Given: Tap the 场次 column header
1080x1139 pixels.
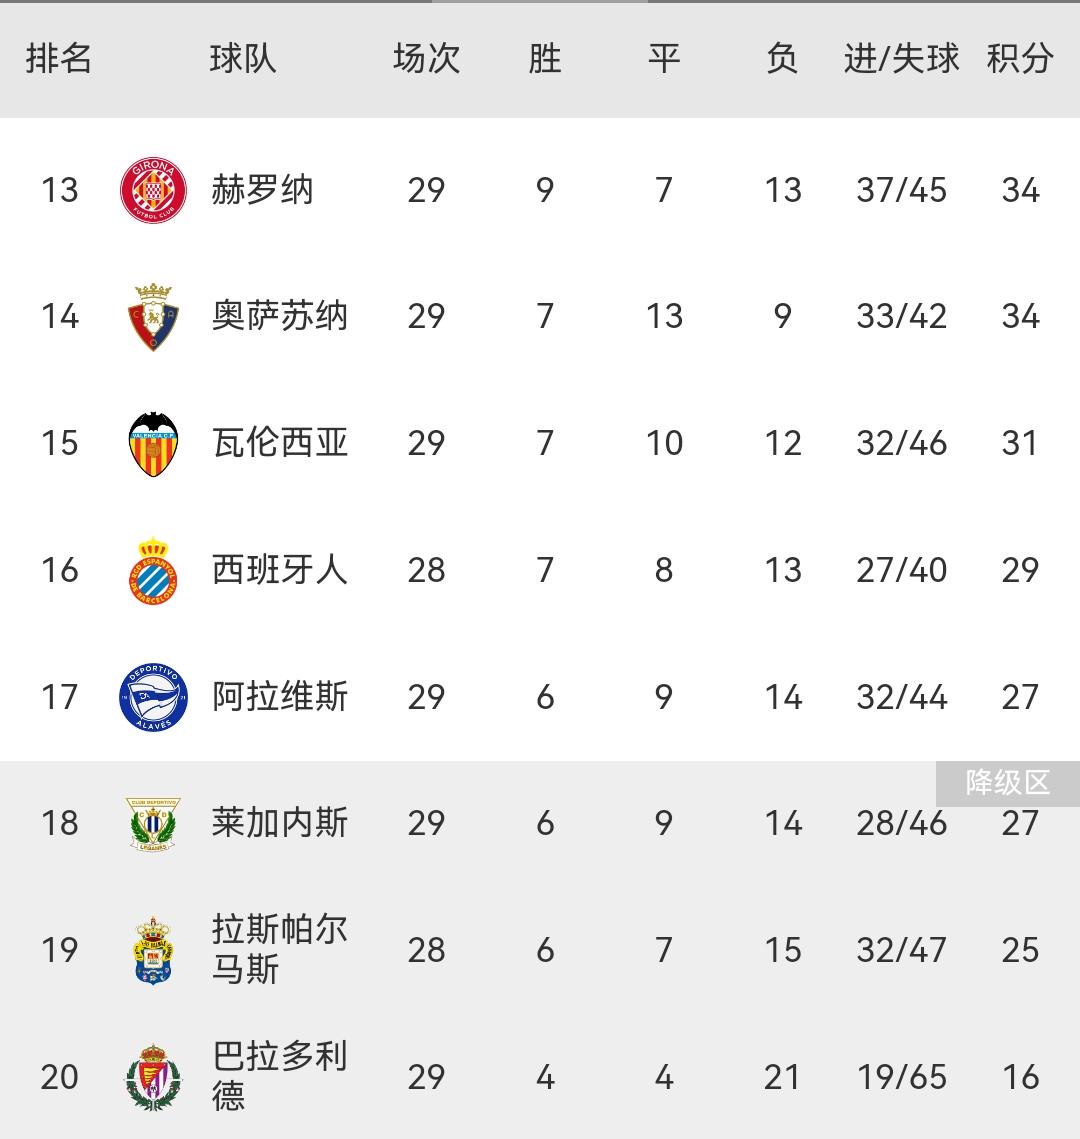Looking at the screenshot, I should tap(426, 59).
